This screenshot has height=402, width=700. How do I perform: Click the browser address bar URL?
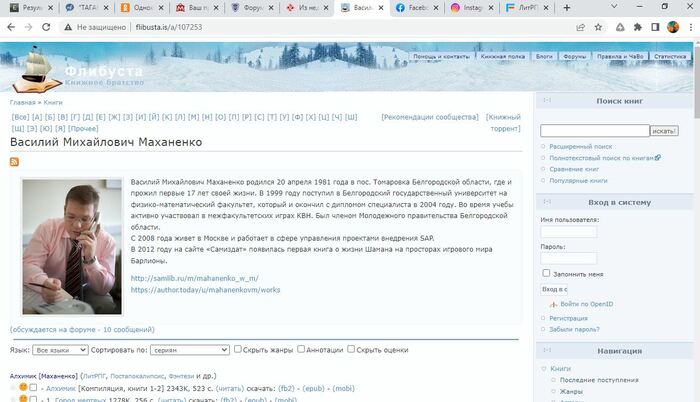click(169, 27)
